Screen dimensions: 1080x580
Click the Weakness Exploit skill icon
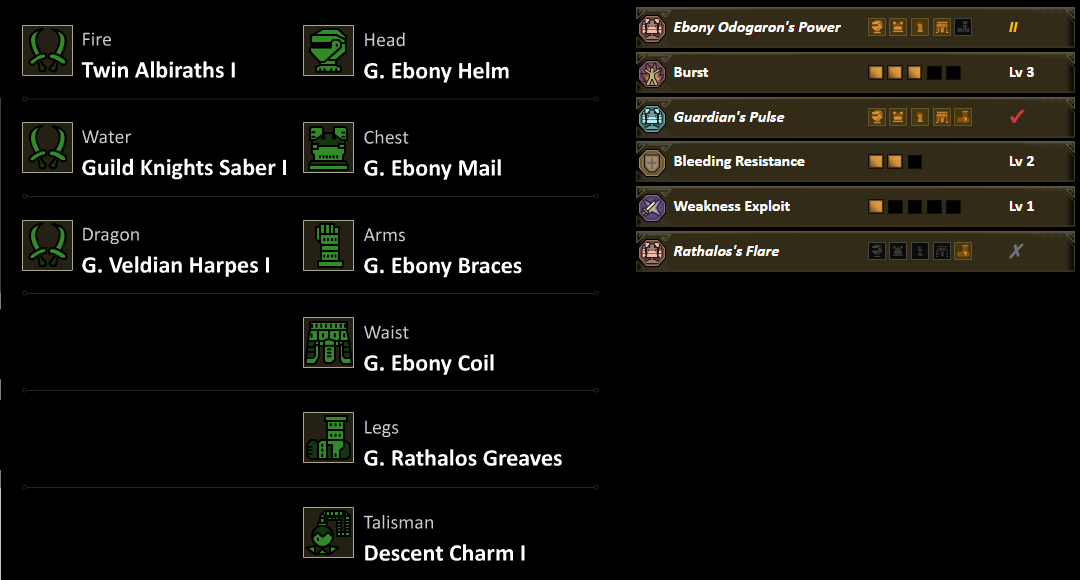pos(652,207)
